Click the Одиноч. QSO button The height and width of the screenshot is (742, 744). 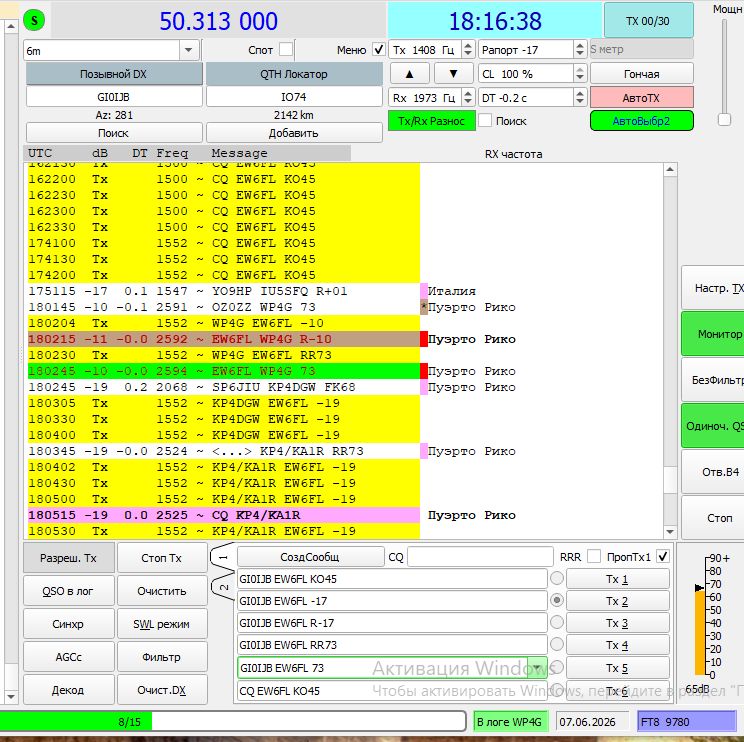coord(713,426)
